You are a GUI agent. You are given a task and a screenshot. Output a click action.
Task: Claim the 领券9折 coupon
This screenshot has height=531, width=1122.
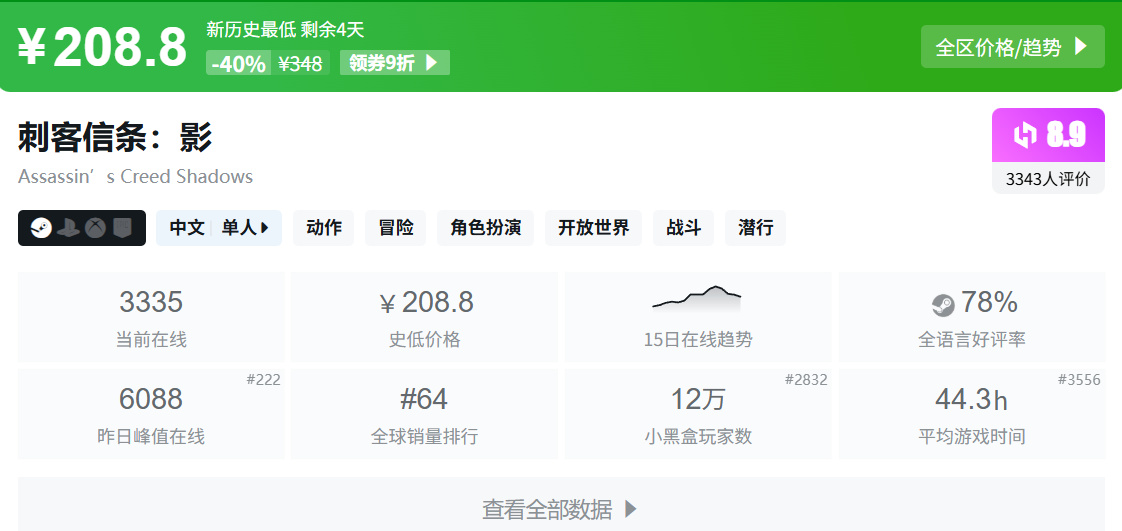coord(394,63)
